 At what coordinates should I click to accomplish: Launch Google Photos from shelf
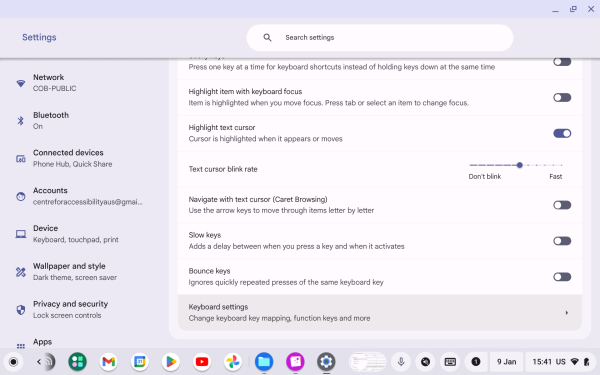pos(233,362)
